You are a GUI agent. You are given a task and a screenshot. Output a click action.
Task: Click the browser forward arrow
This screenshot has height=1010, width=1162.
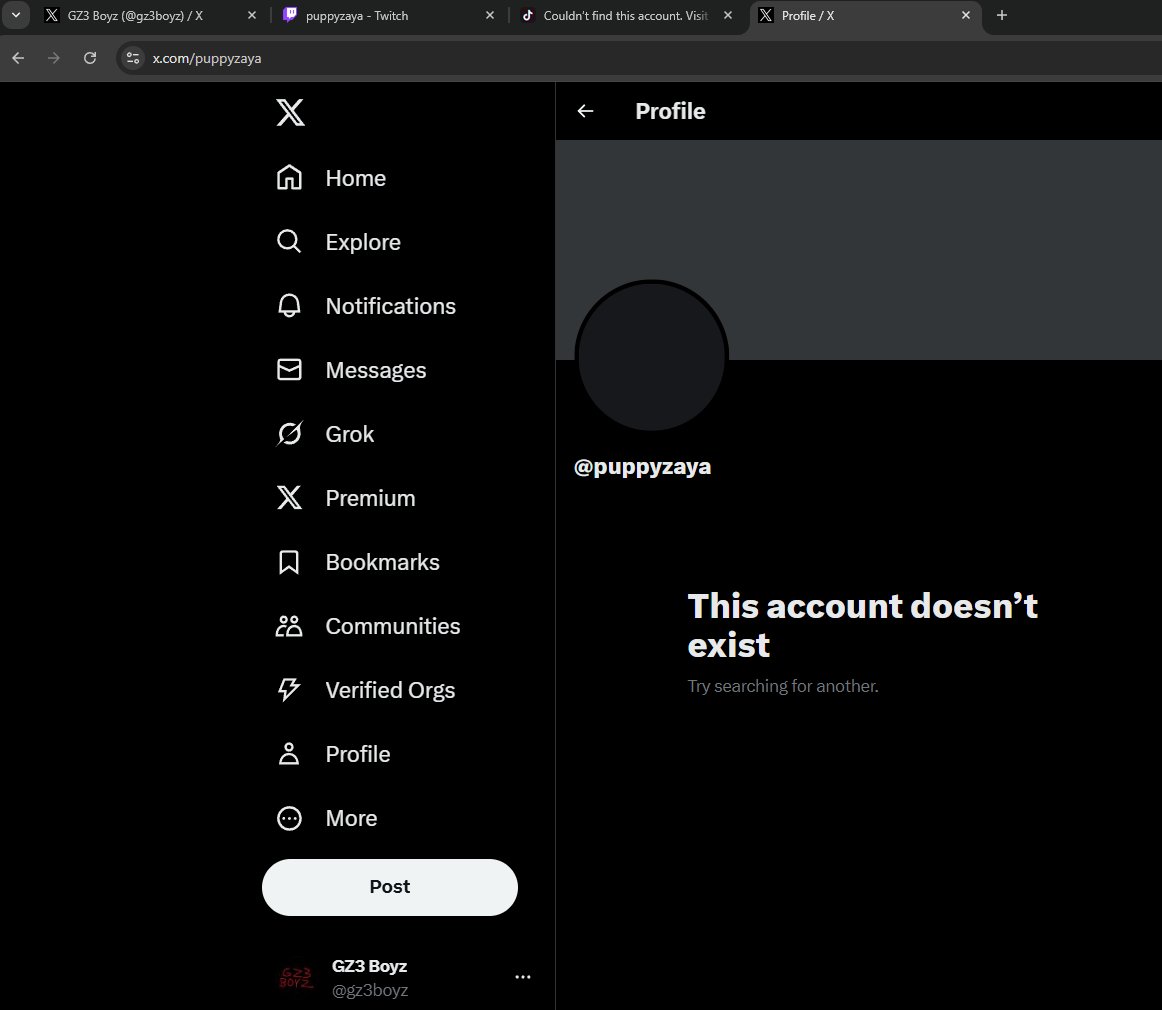[53, 58]
